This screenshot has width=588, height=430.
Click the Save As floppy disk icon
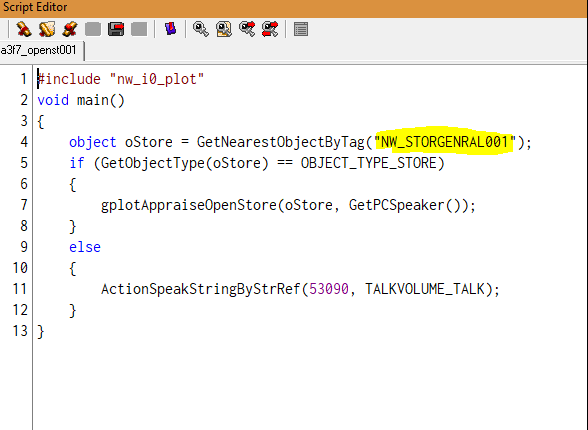[x=116, y=29]
